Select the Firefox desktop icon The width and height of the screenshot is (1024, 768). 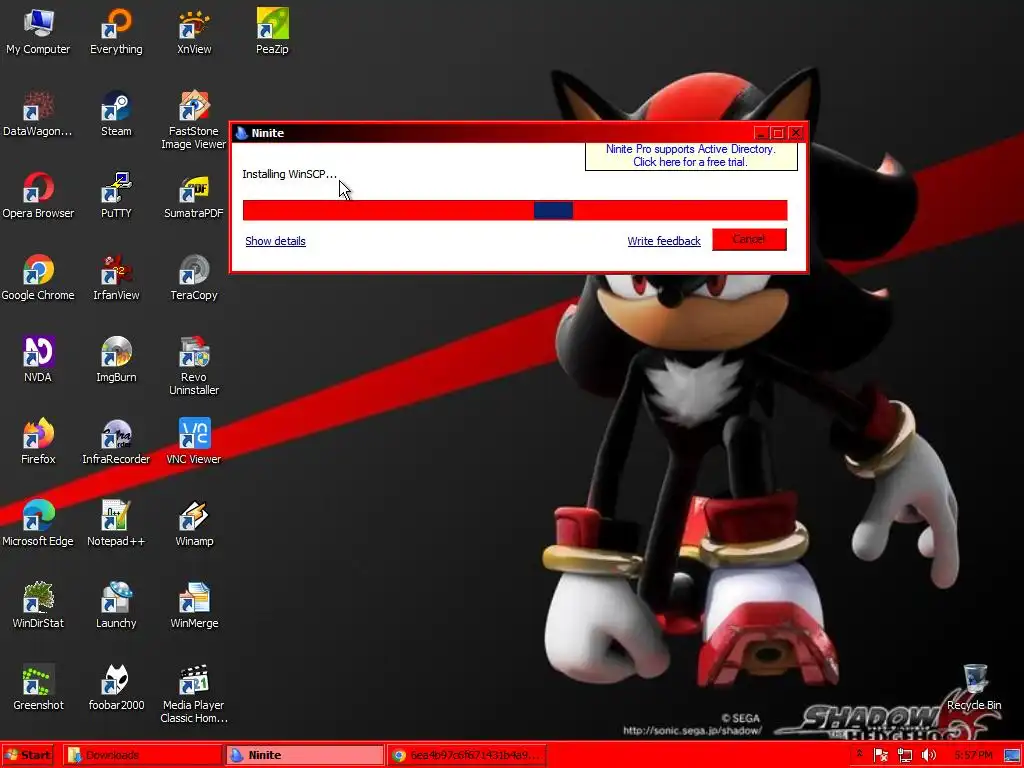(38, 441)
